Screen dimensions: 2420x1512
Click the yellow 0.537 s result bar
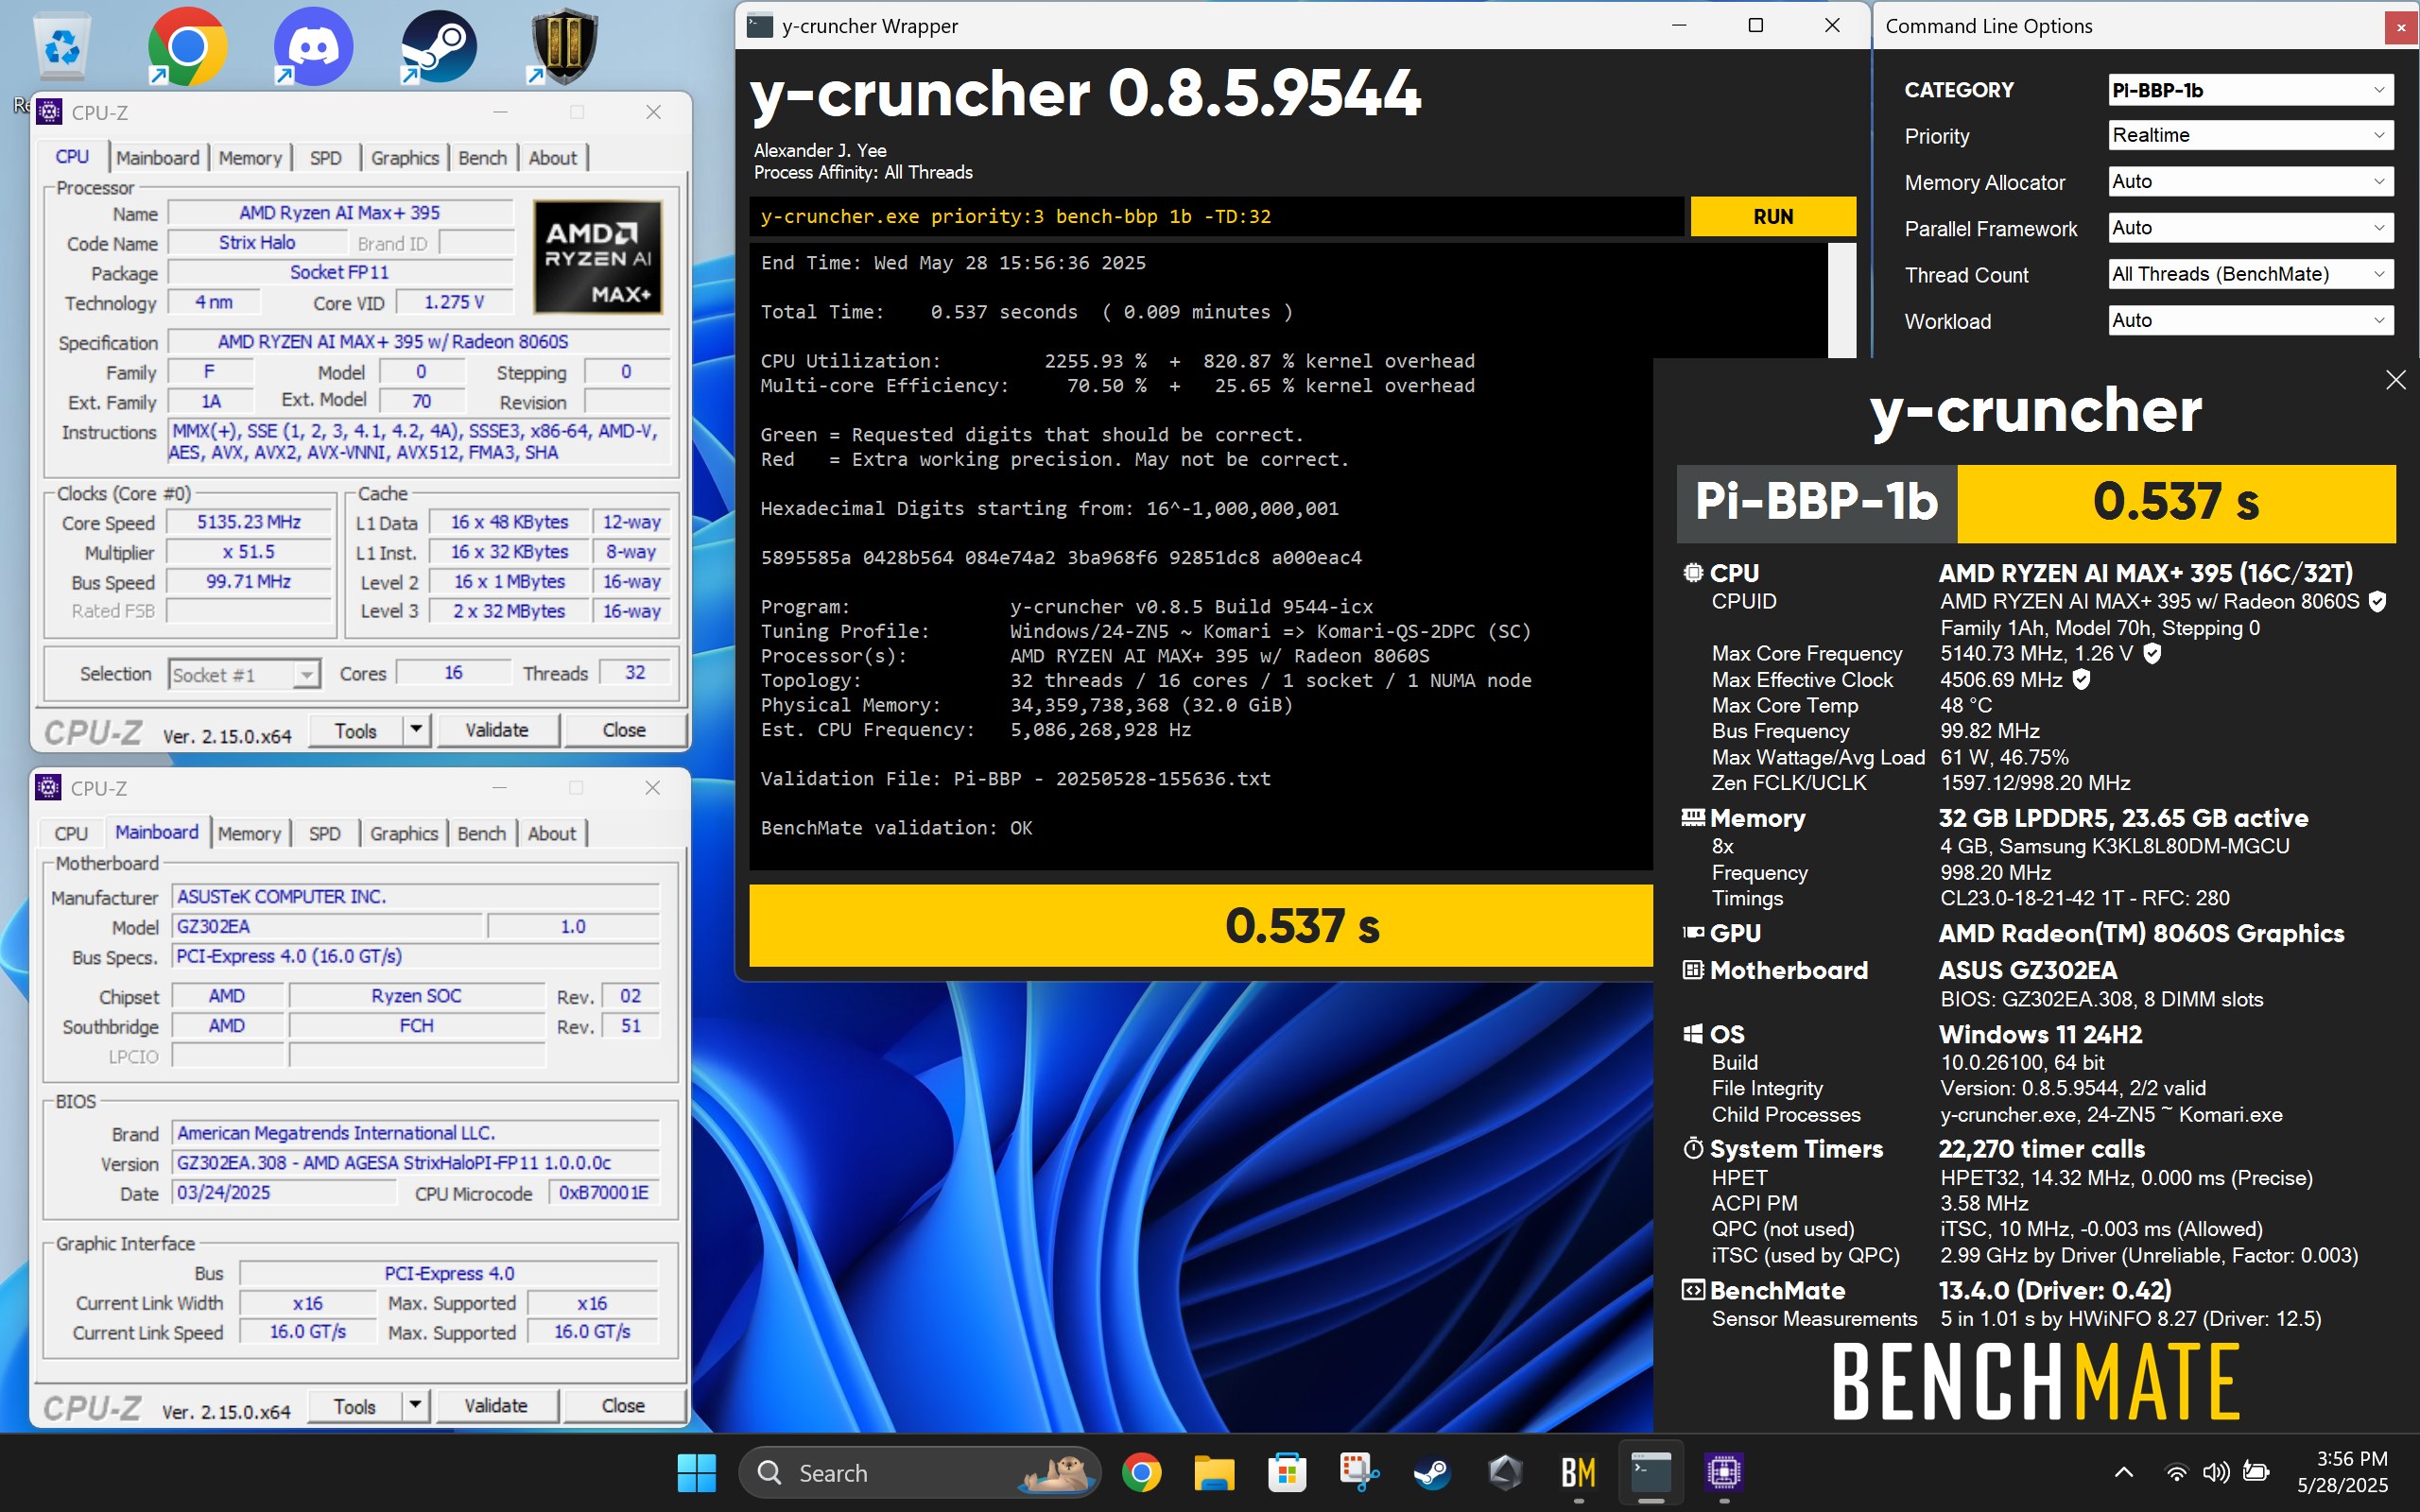click(1201, 925)
